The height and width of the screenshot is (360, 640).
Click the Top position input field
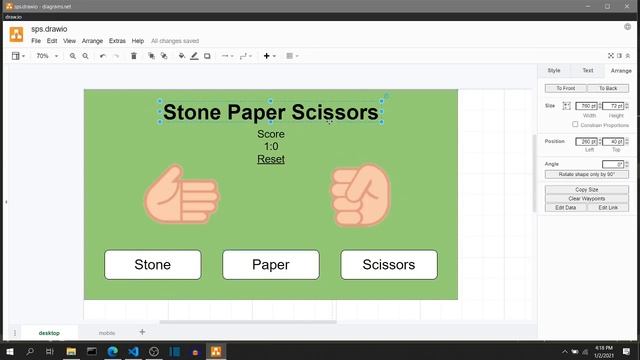click(613, 141)
